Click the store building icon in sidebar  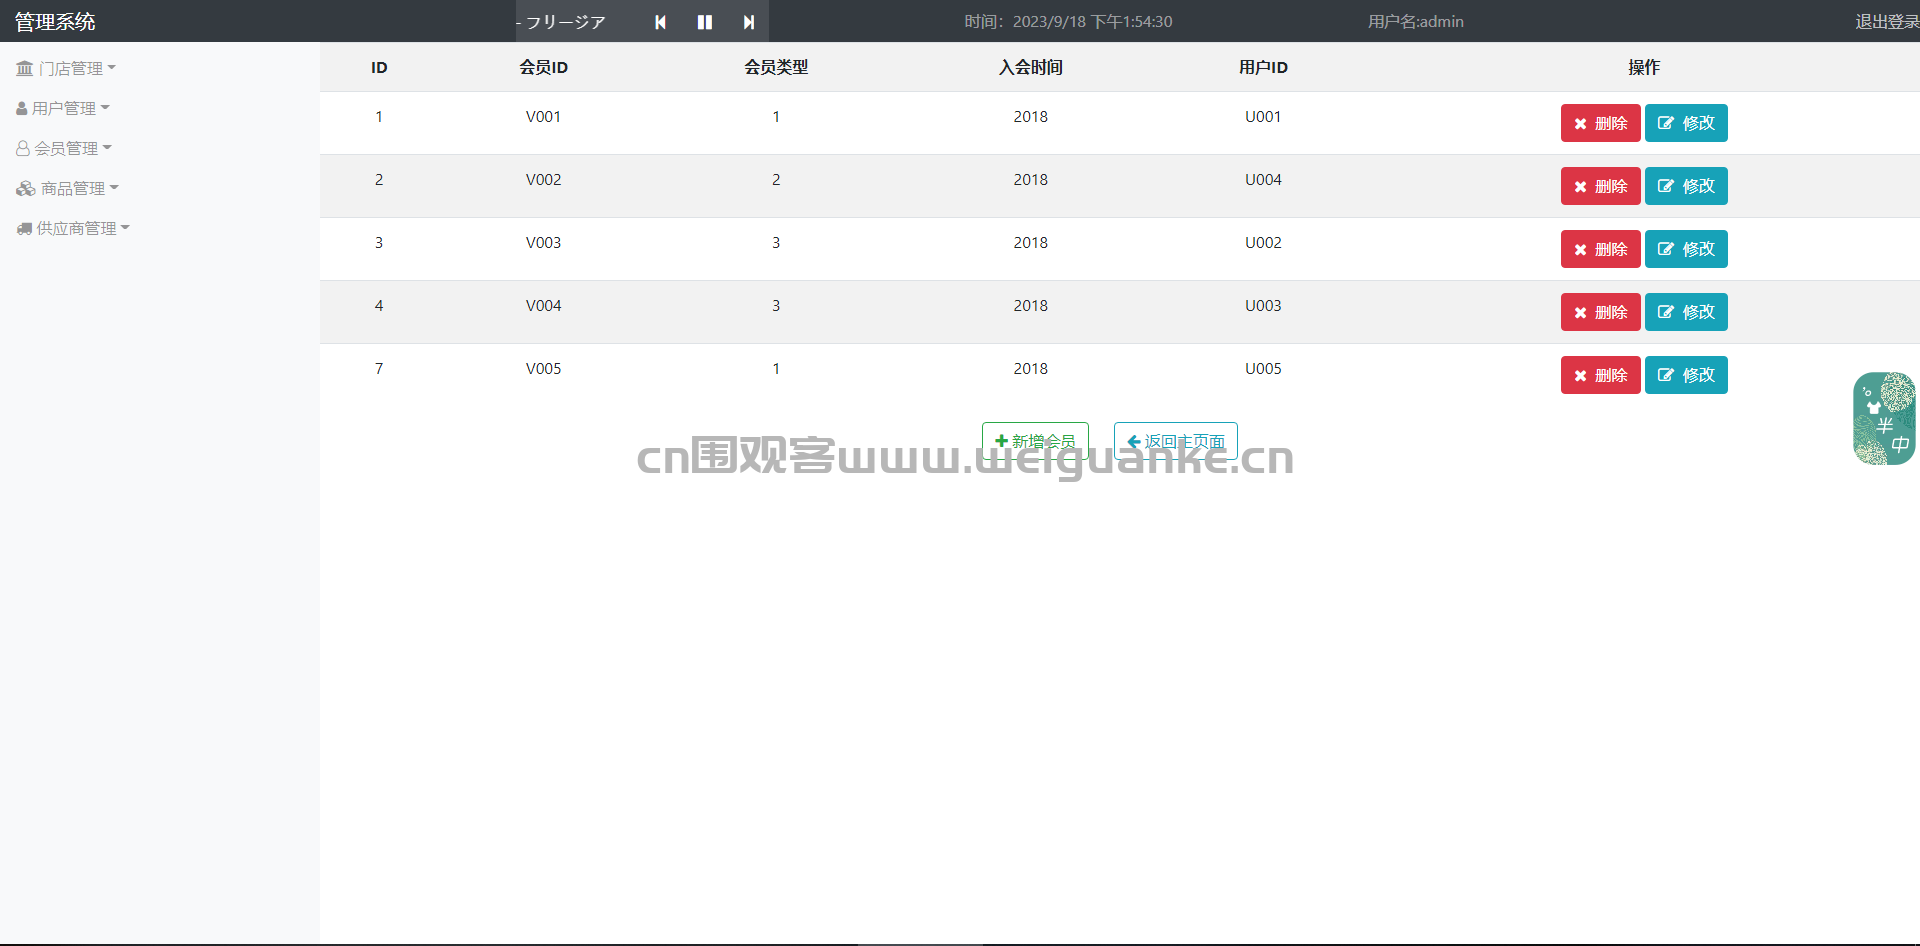(25, 68)
